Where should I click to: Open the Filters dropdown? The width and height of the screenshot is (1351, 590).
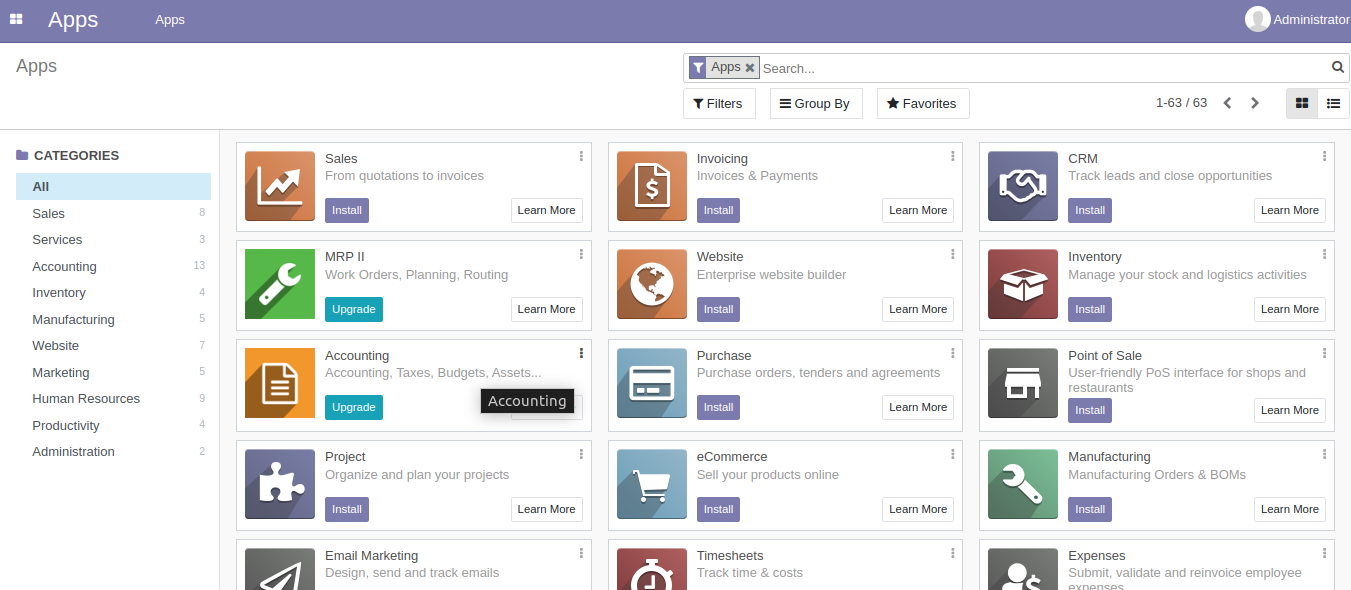coord(719,103)
